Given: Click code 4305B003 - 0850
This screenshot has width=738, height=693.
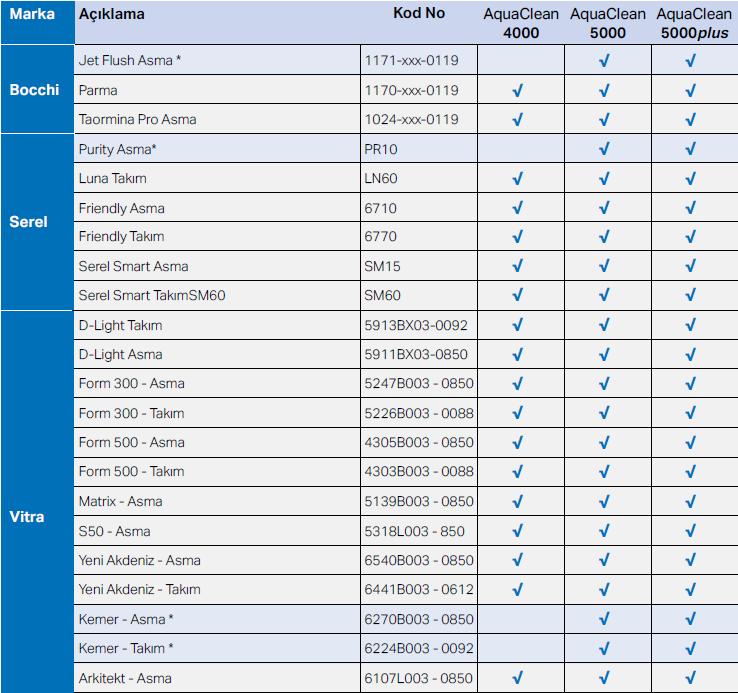Looking at the screenshot, I should tap(419, 443).
